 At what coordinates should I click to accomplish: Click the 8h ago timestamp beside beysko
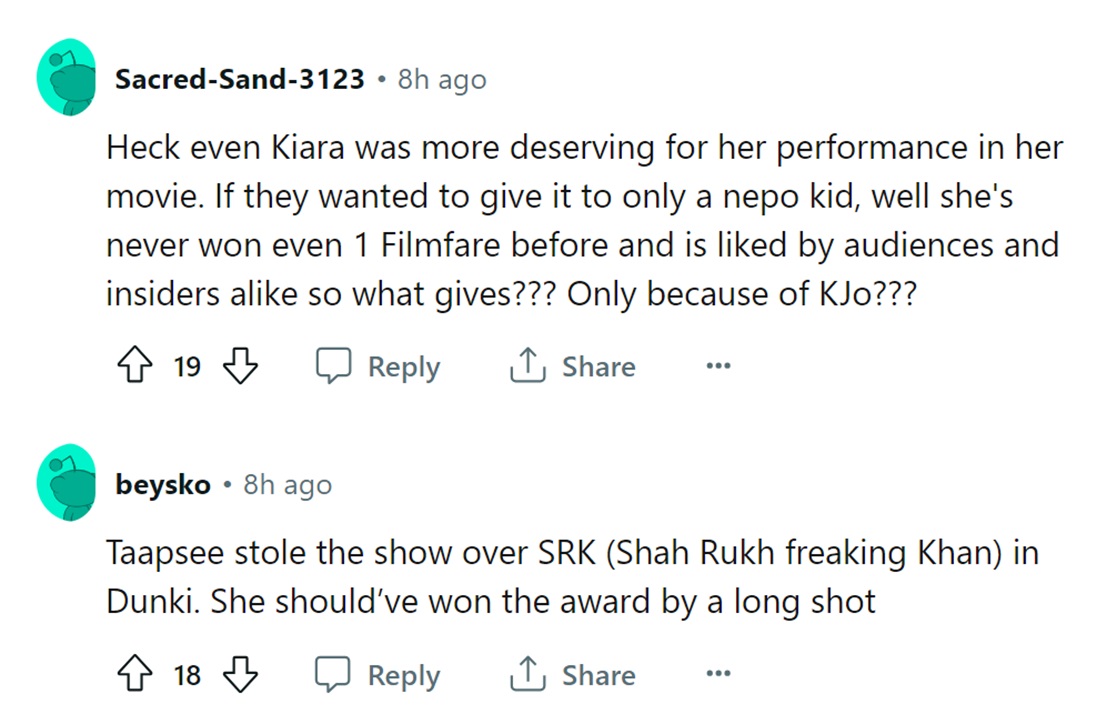(288, 485)
